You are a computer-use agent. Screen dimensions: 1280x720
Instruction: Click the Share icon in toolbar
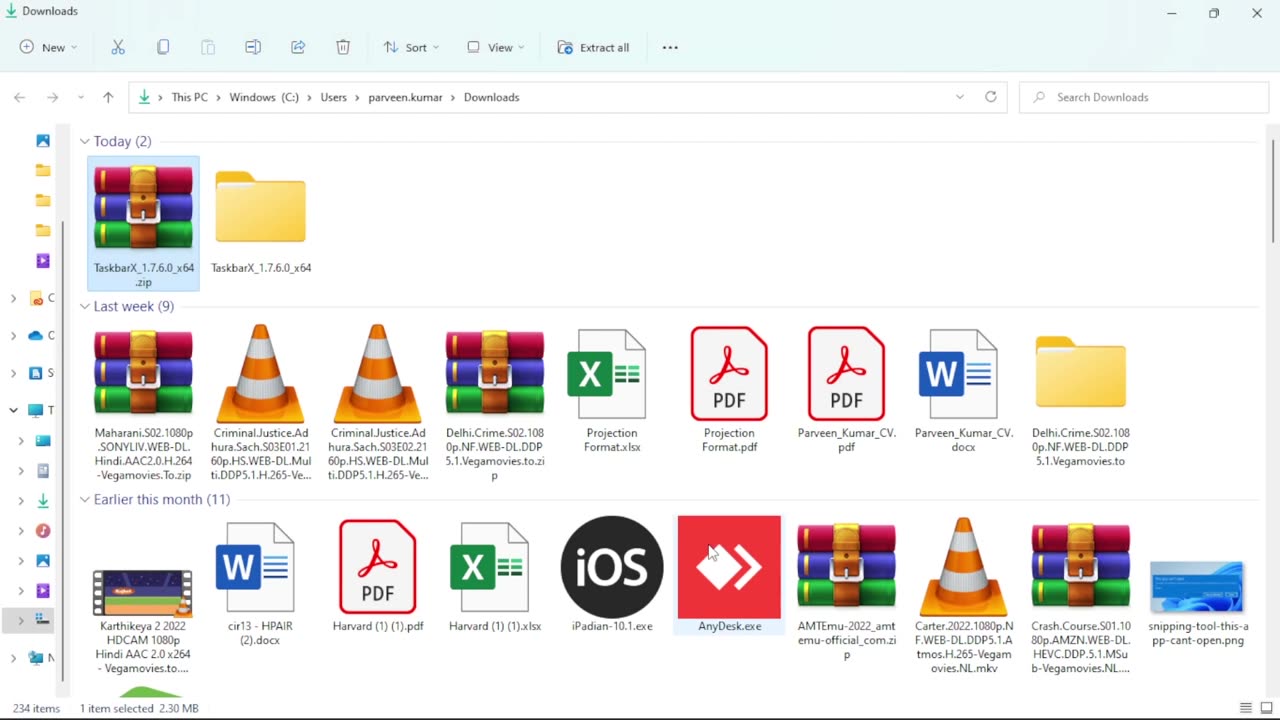(x=298, y=47)
